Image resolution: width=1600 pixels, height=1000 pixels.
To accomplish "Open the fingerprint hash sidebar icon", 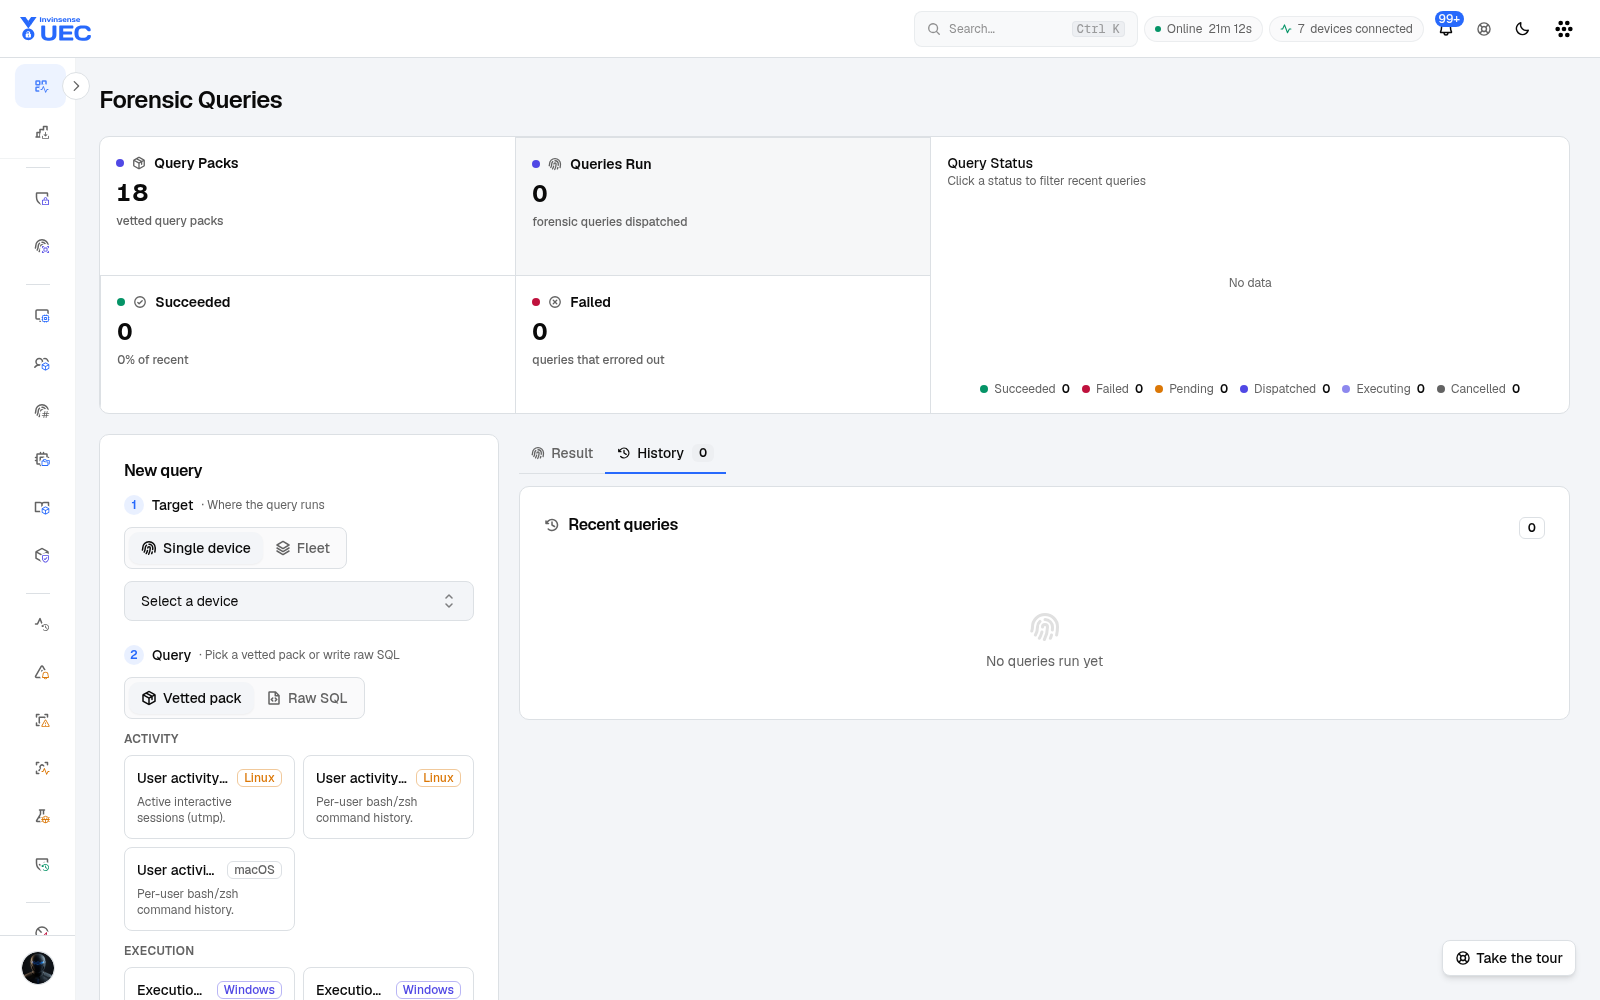I will pos(42,411).
